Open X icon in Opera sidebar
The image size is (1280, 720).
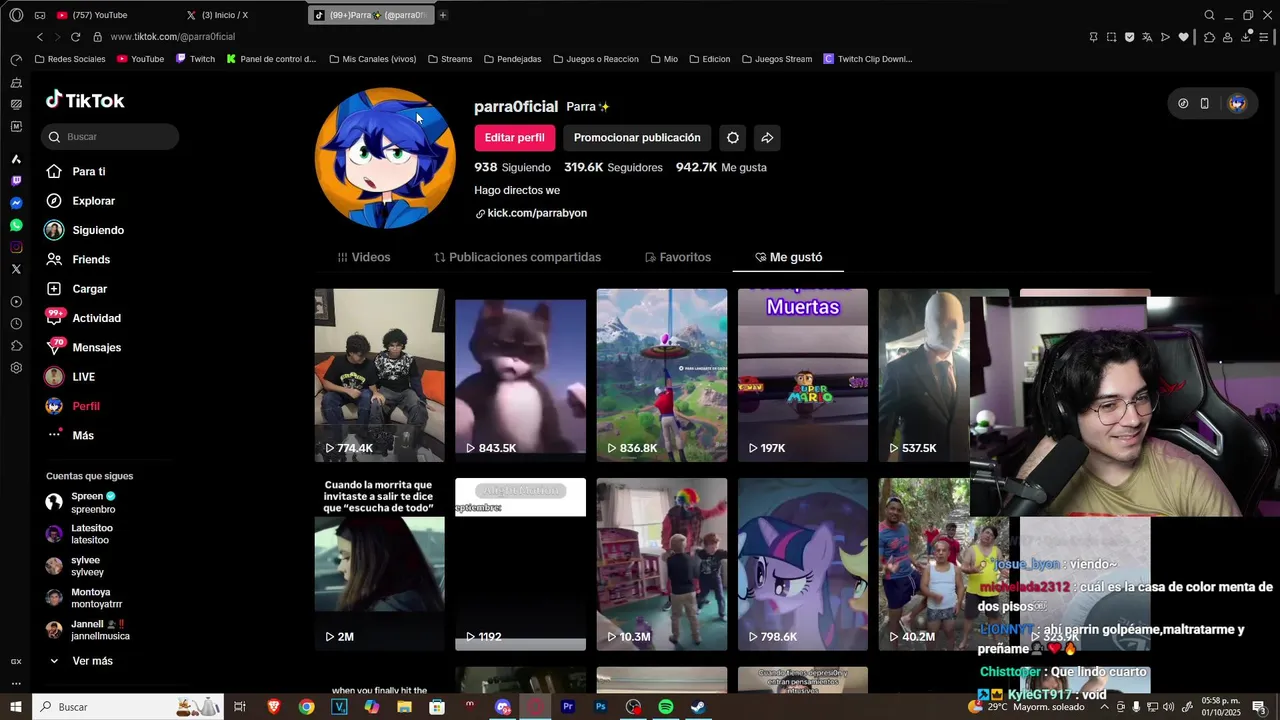tap(16, 269)
